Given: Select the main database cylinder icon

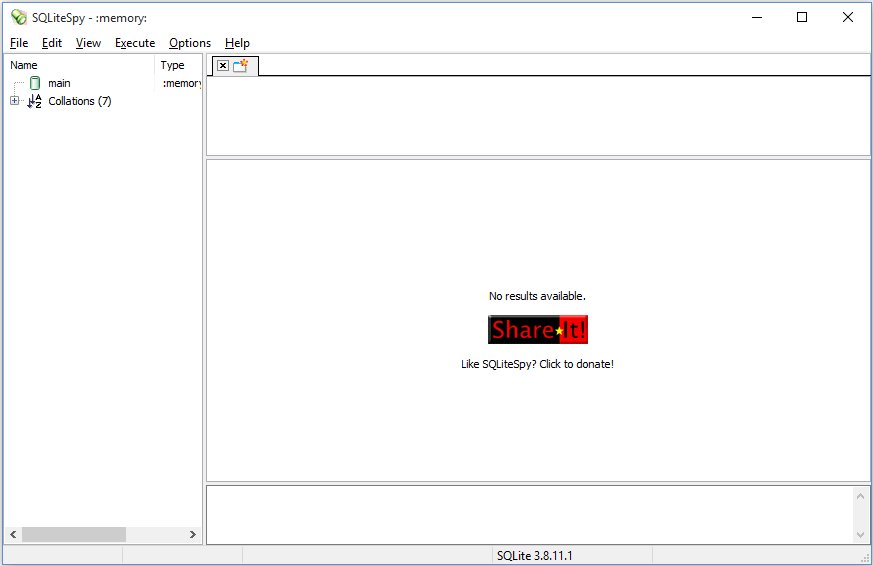Looking at the screenshot, I should click(x=35, y=83).
